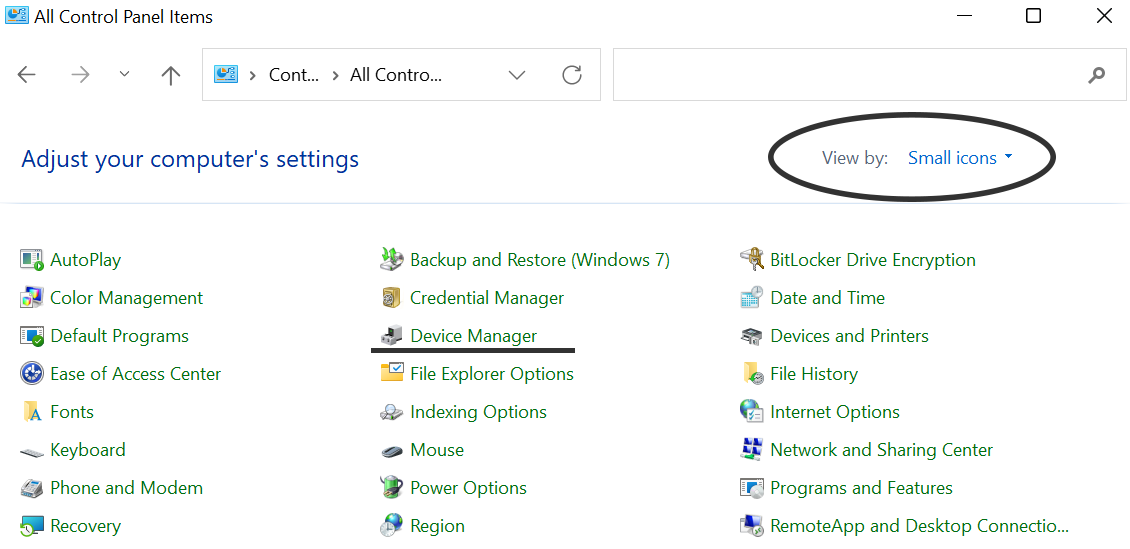Open the File History link

[814, 374]
